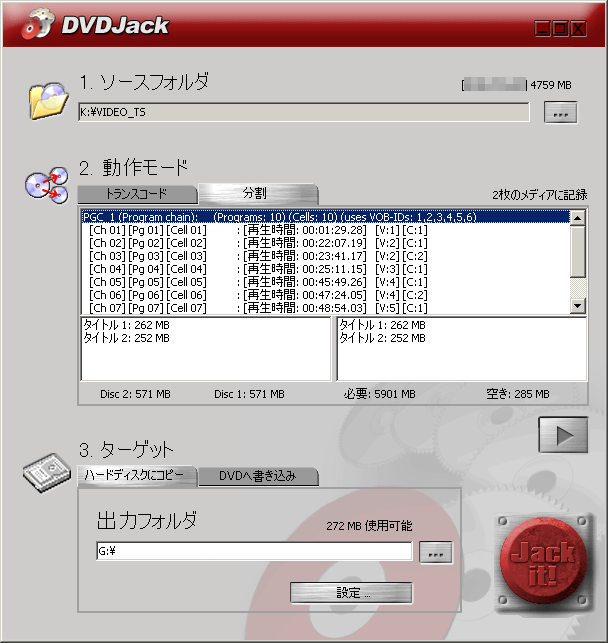Select the PGC 1 Program chain row
This screenshot has width=608, height=643.
coord(326,217)
